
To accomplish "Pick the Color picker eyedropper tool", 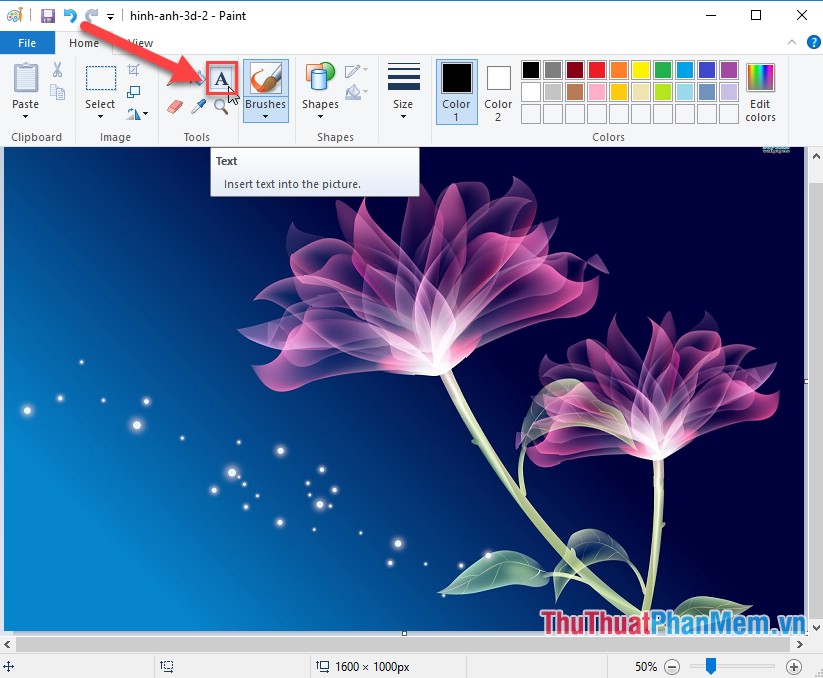I will (199, 105).
